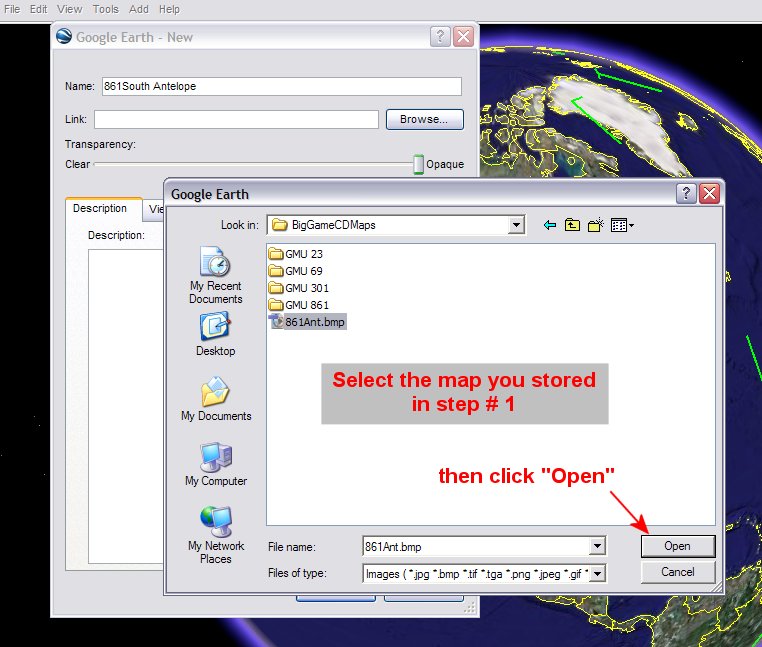Viewport: 762px width, 647px height.
Task: Open the Help menu
Action: click(169, 9)
